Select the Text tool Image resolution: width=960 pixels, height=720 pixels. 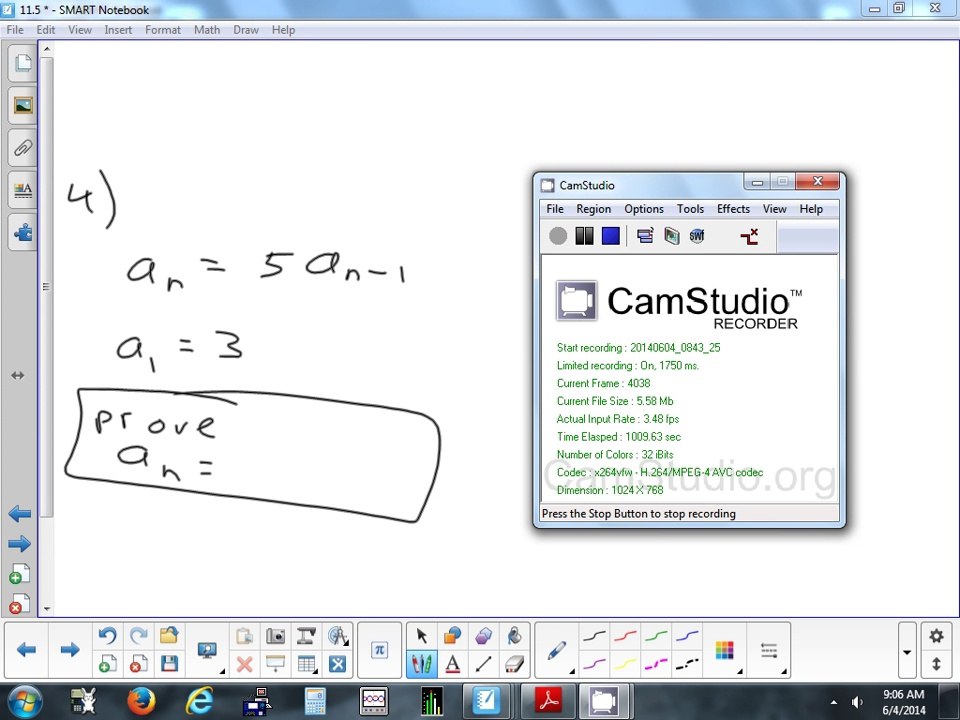[x=452, y=664]
